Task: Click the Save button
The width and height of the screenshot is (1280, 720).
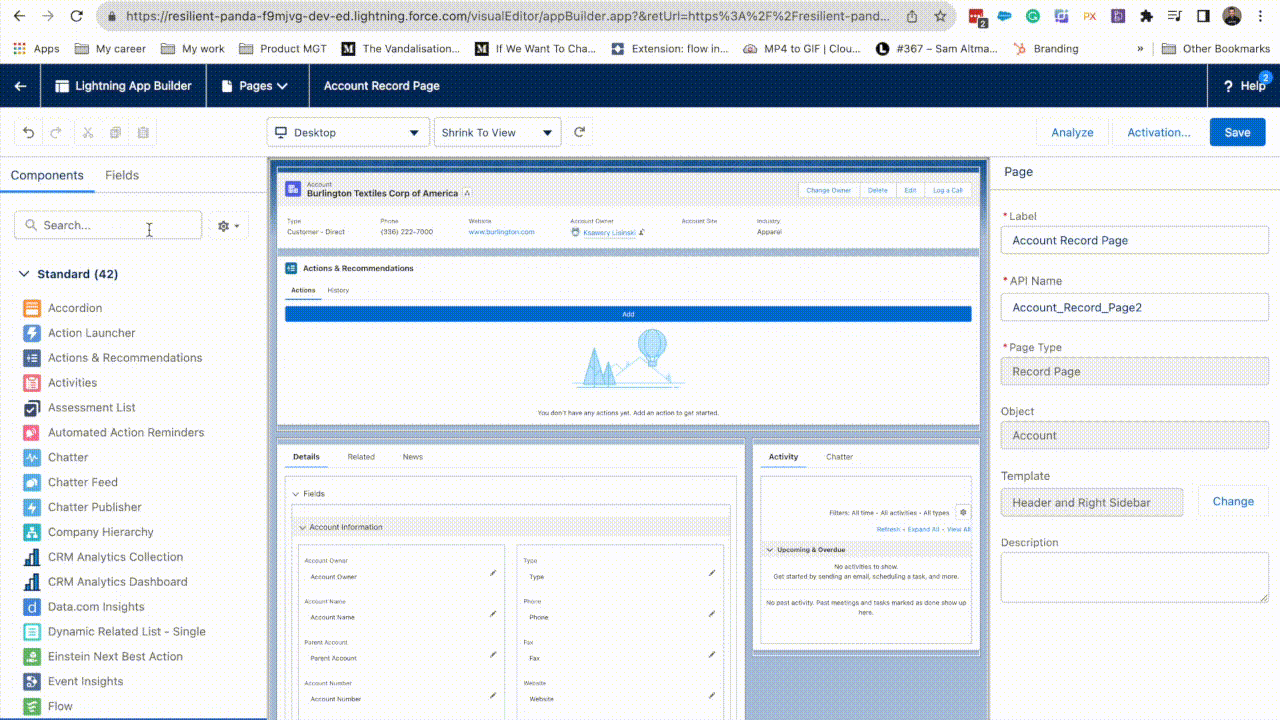Action: point(1237,131)
